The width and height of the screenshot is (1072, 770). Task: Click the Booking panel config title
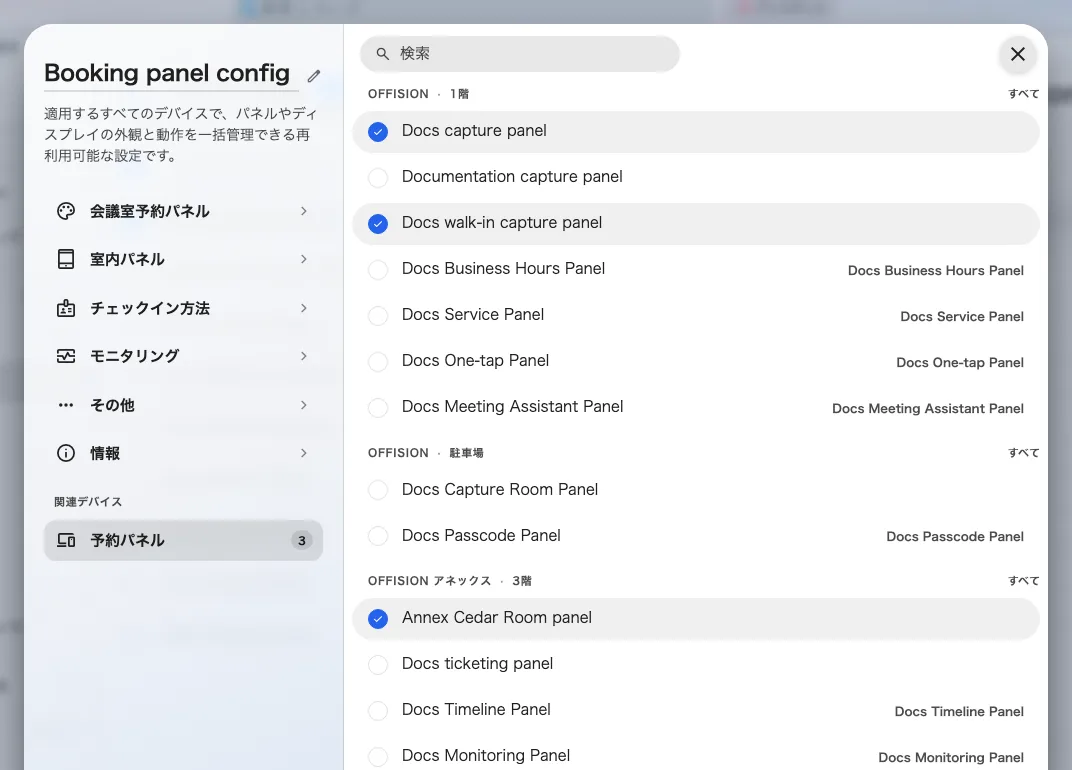click(x=167, y=73)
